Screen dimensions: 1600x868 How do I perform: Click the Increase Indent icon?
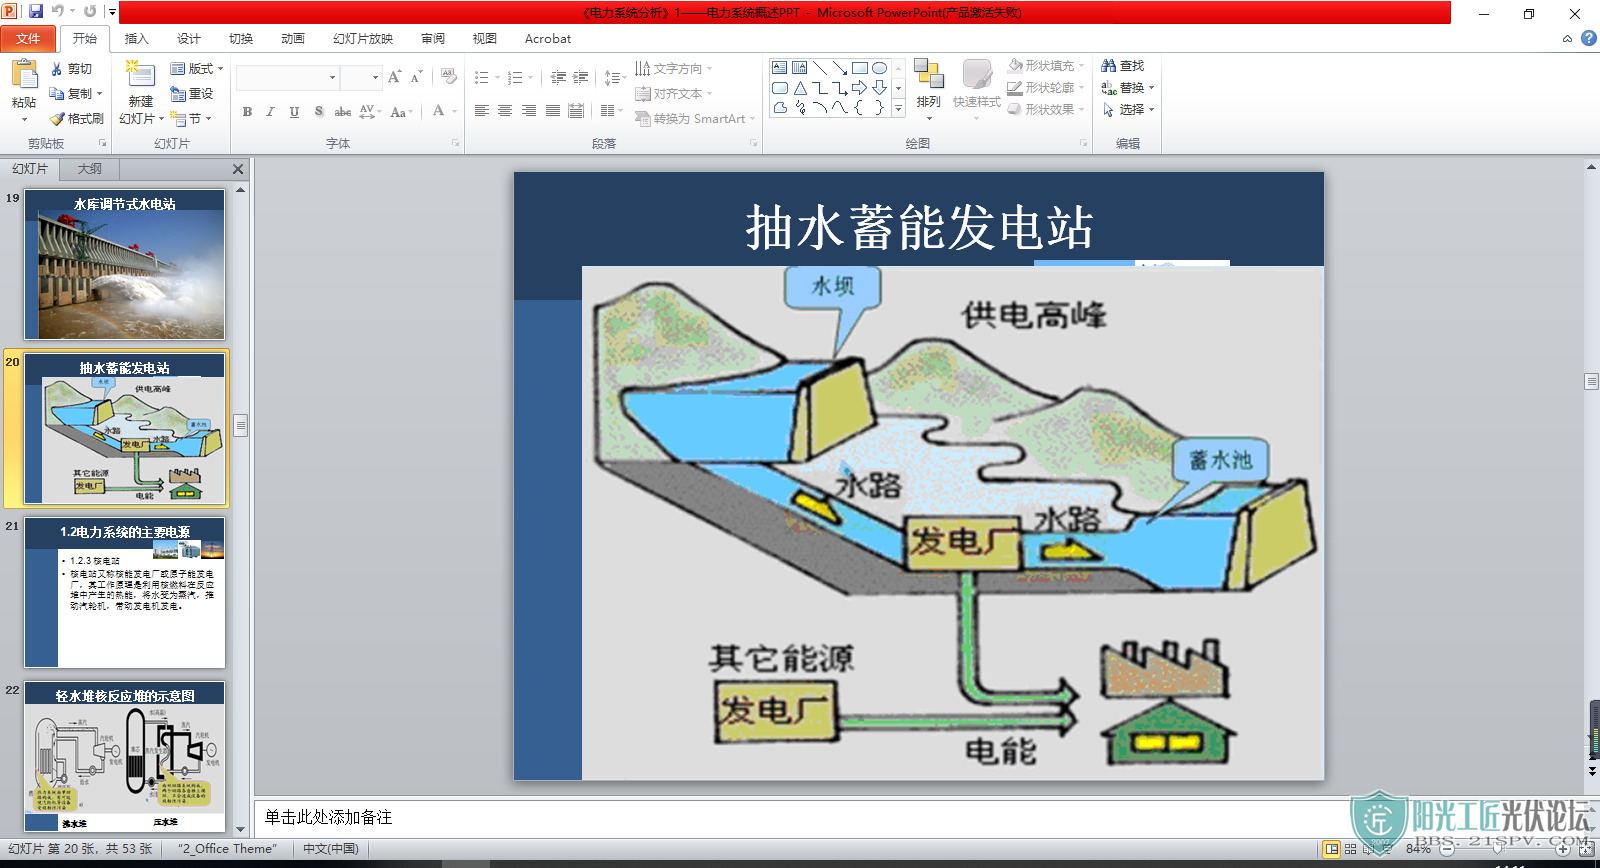pyautogui.click(x=580, y=77)
